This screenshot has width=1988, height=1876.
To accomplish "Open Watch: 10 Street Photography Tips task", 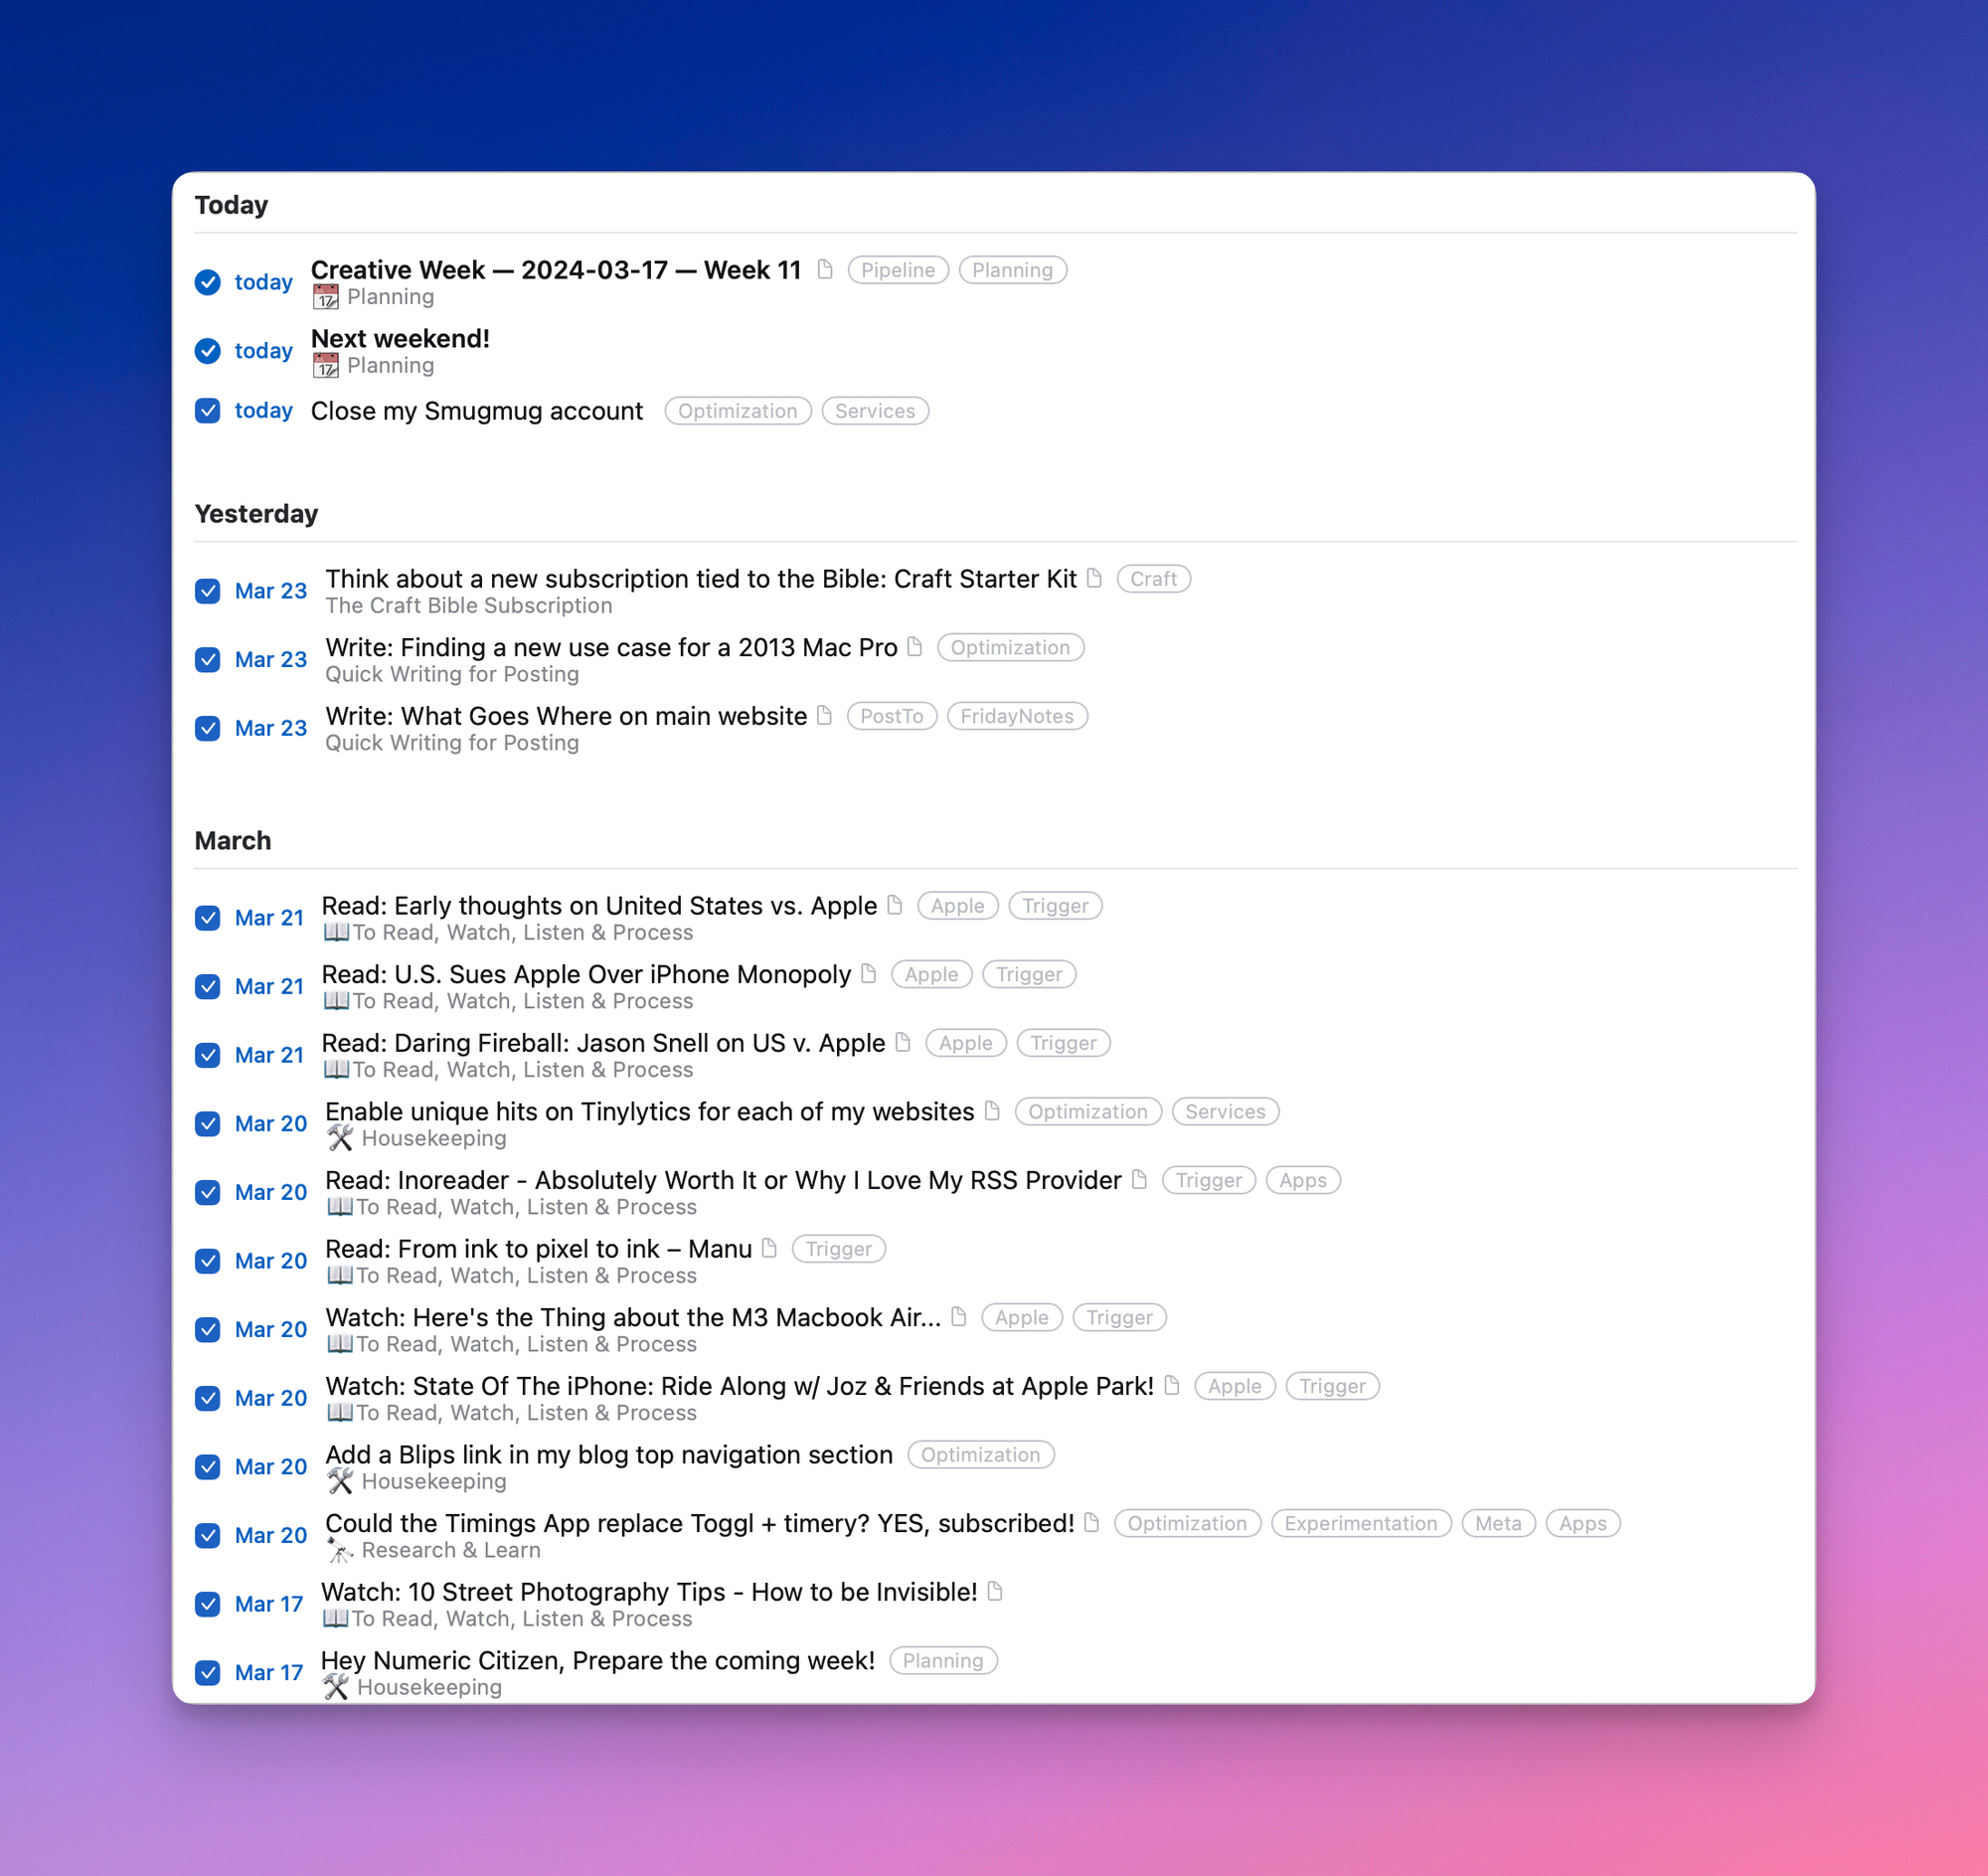I will pyautogui.click(x=648, y=1591).
